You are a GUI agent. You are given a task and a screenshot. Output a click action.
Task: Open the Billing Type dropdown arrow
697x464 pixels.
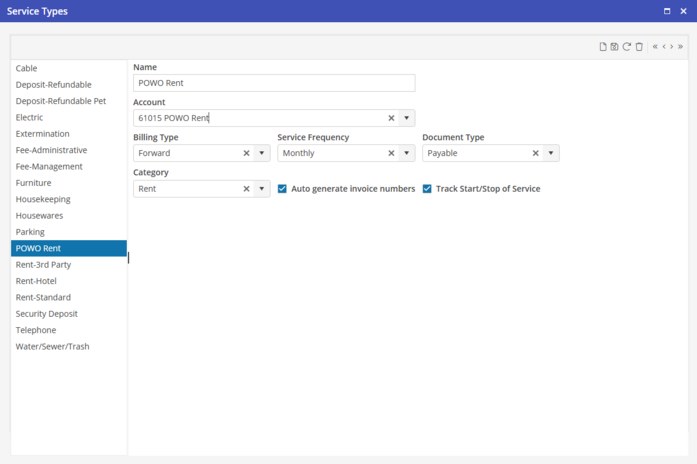pos(262,153)
